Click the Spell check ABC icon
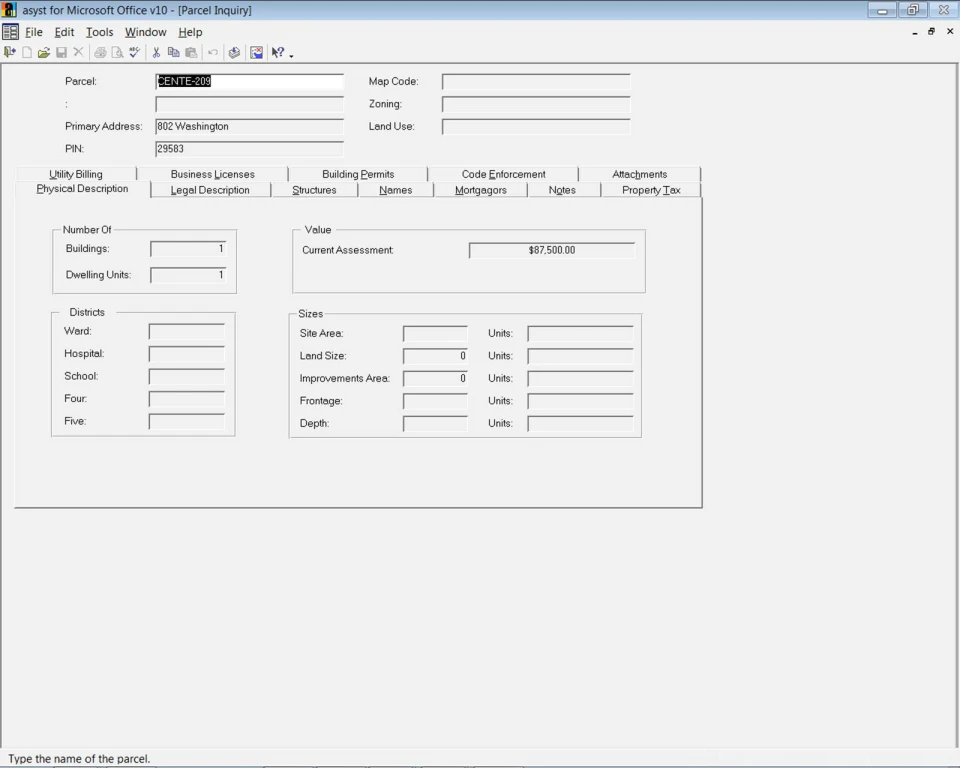960x768 pixels. (134, 53)
